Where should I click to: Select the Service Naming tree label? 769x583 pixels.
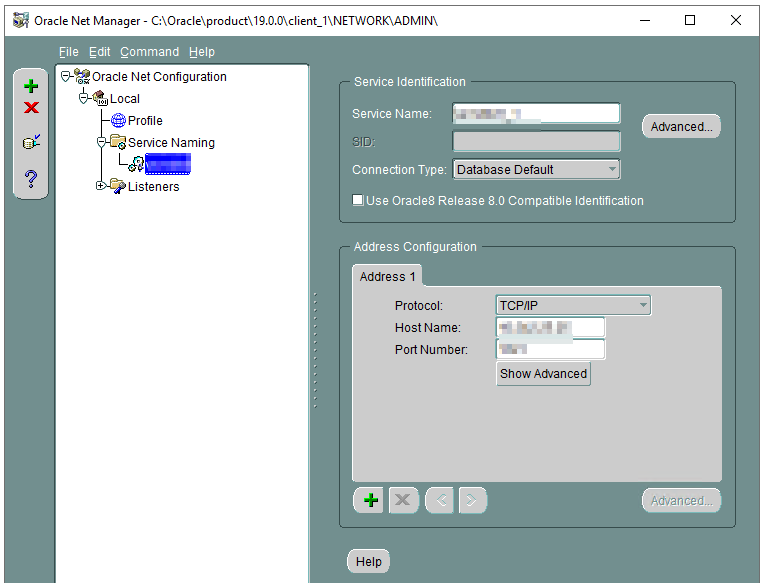pyautogui.click(x=171, y=143)
